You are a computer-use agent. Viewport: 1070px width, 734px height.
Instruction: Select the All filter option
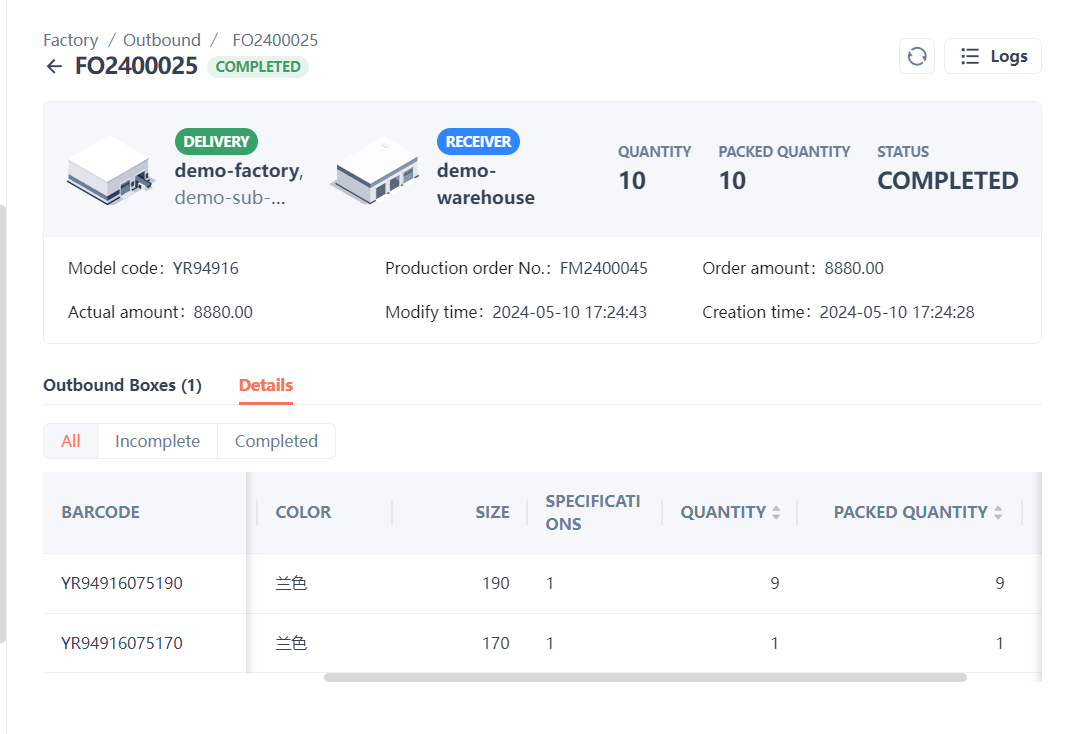tap(70, 441)
